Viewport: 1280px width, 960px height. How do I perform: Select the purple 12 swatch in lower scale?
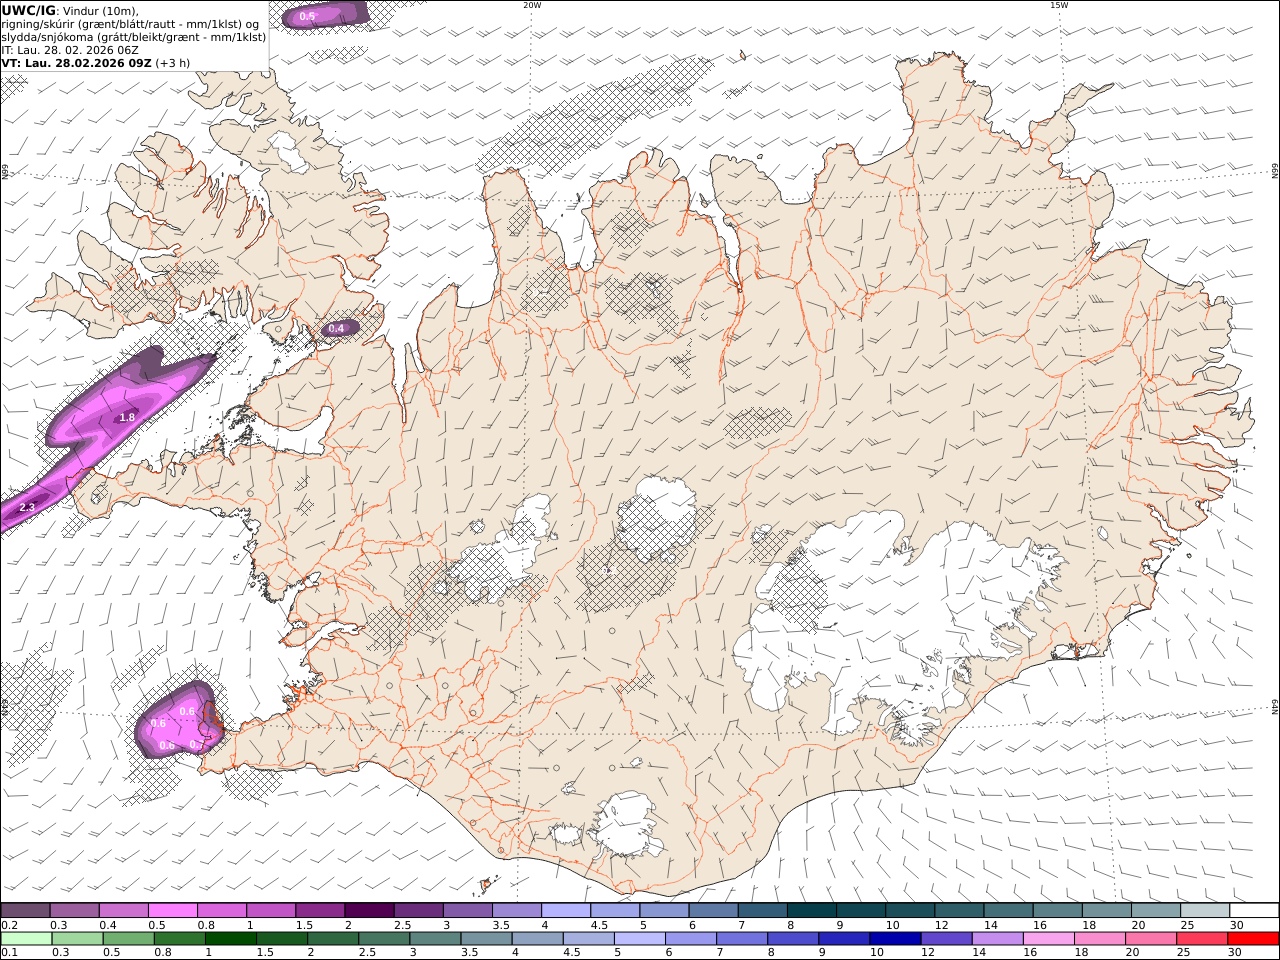point(946,939)
